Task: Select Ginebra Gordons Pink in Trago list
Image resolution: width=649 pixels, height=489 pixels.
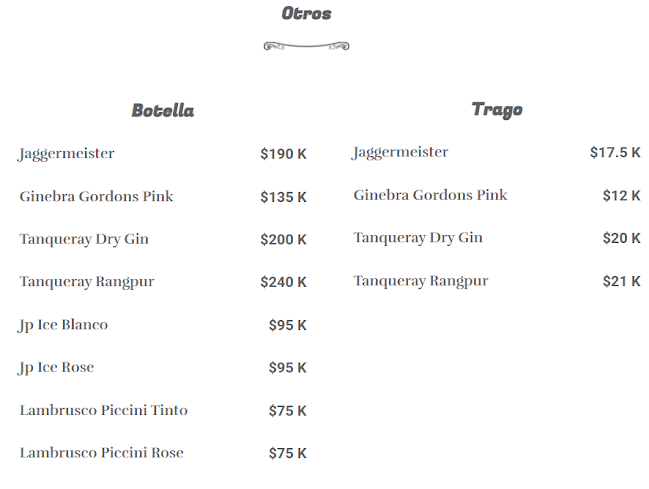Action: (430, 195)
